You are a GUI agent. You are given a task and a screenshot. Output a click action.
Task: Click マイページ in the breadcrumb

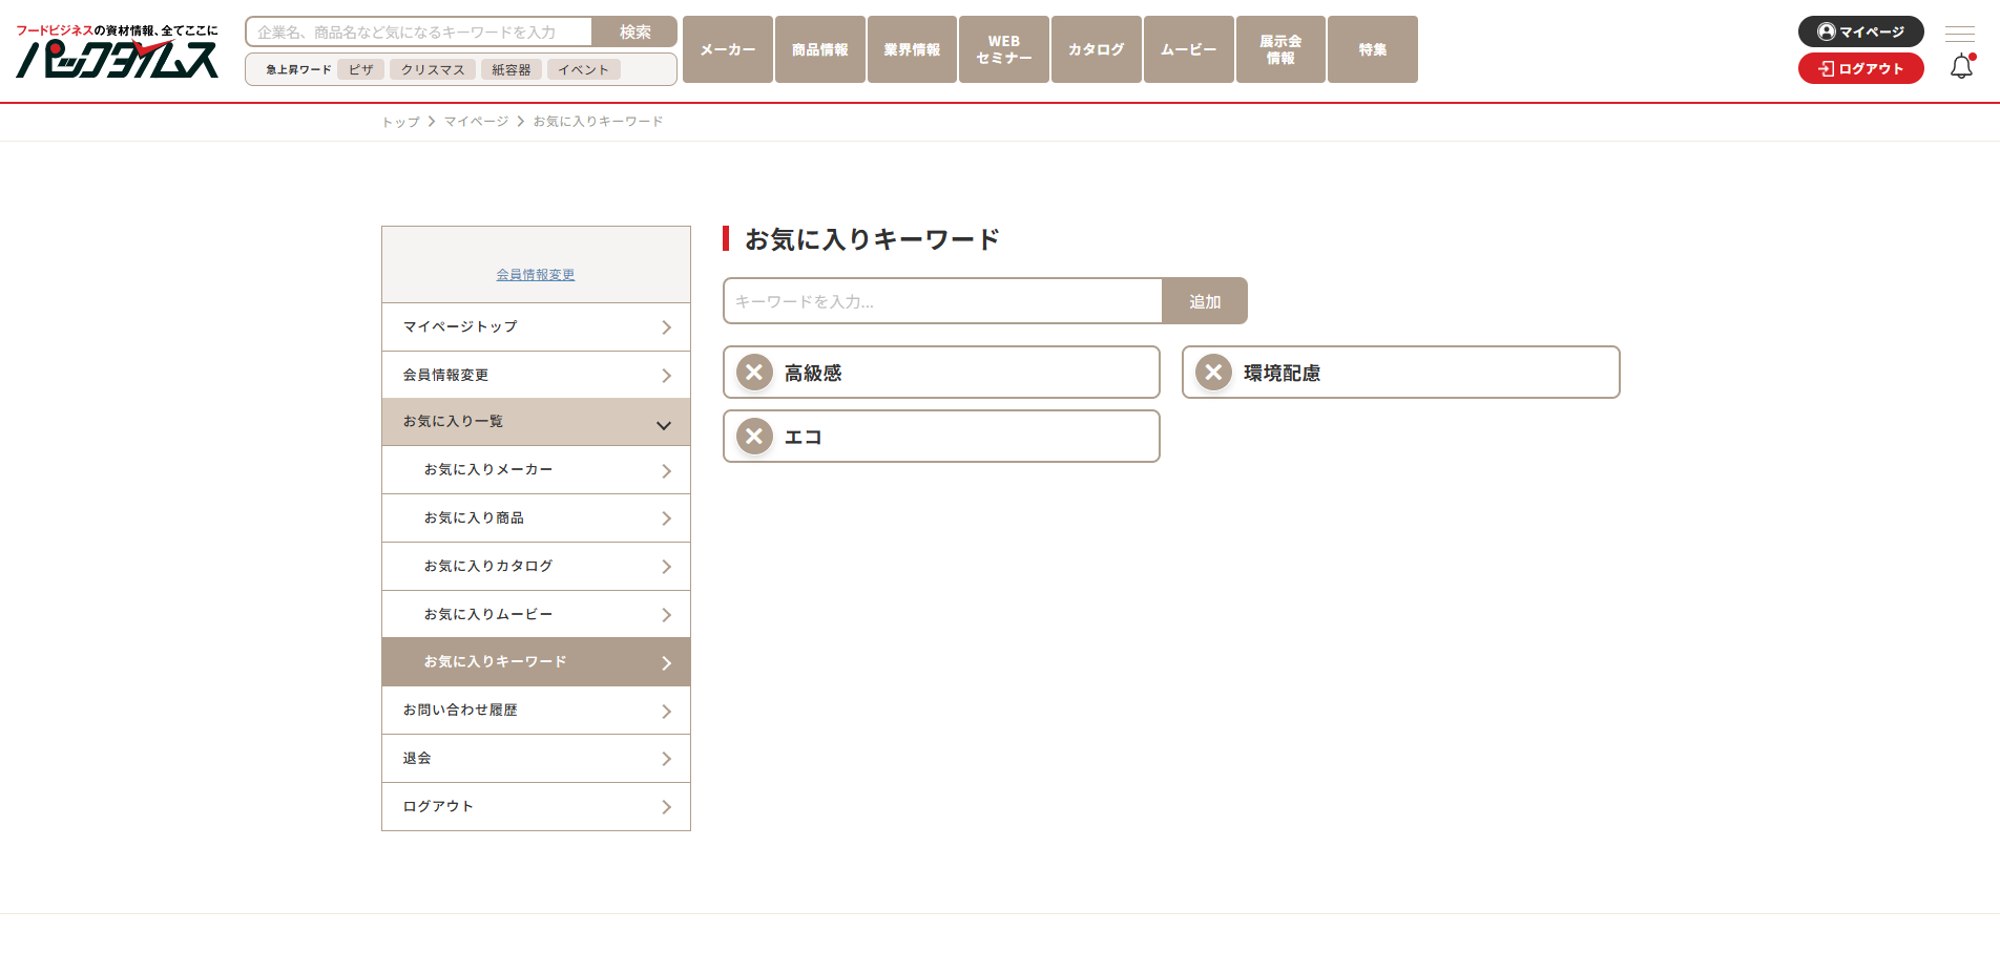point(476,122)
